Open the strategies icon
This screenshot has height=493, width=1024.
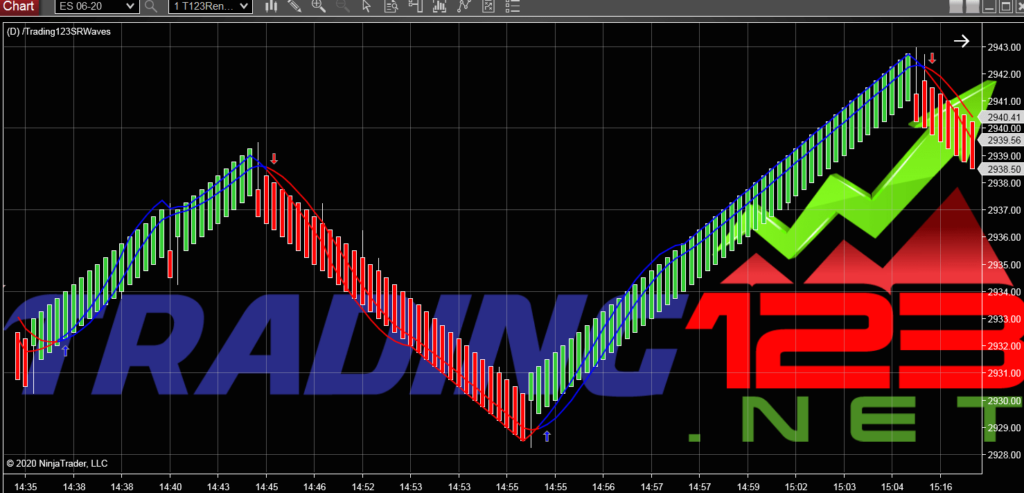click(464, 7)
